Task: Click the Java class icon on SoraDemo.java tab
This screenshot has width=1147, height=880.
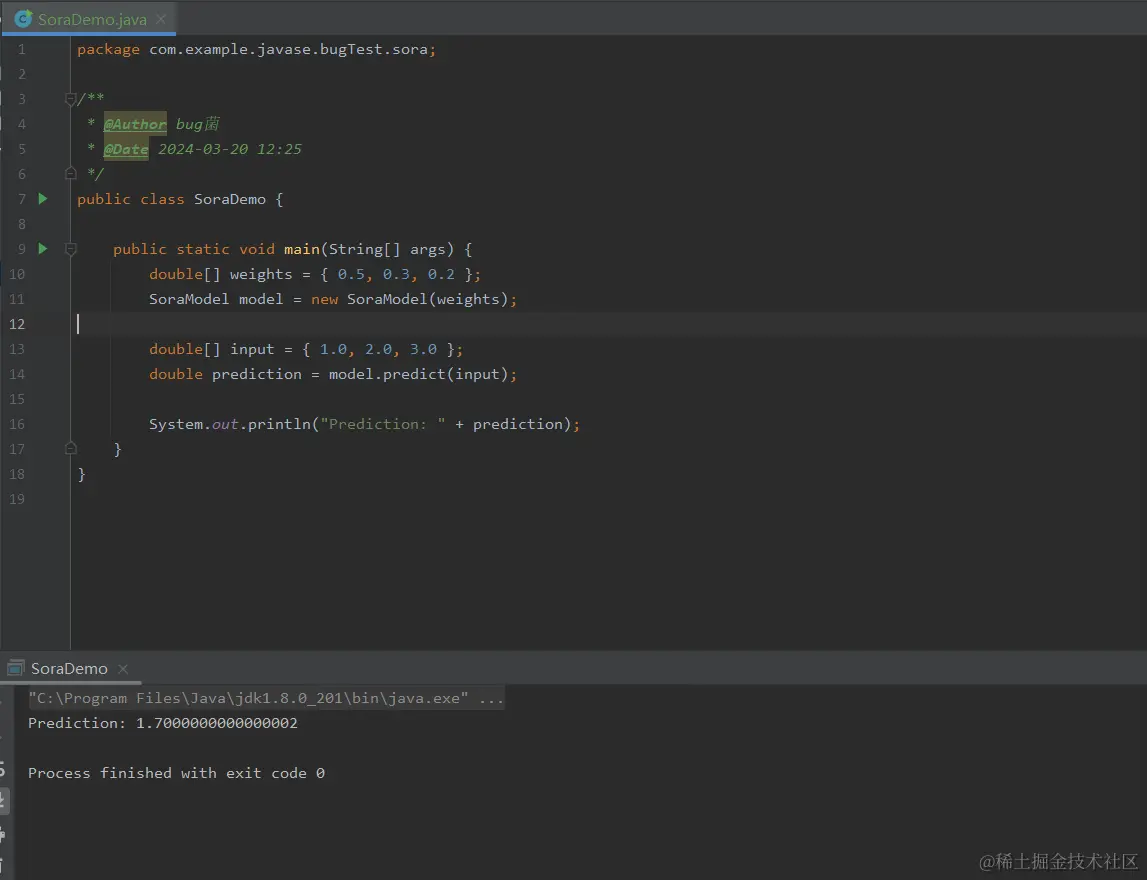Action: click(23, 19)
